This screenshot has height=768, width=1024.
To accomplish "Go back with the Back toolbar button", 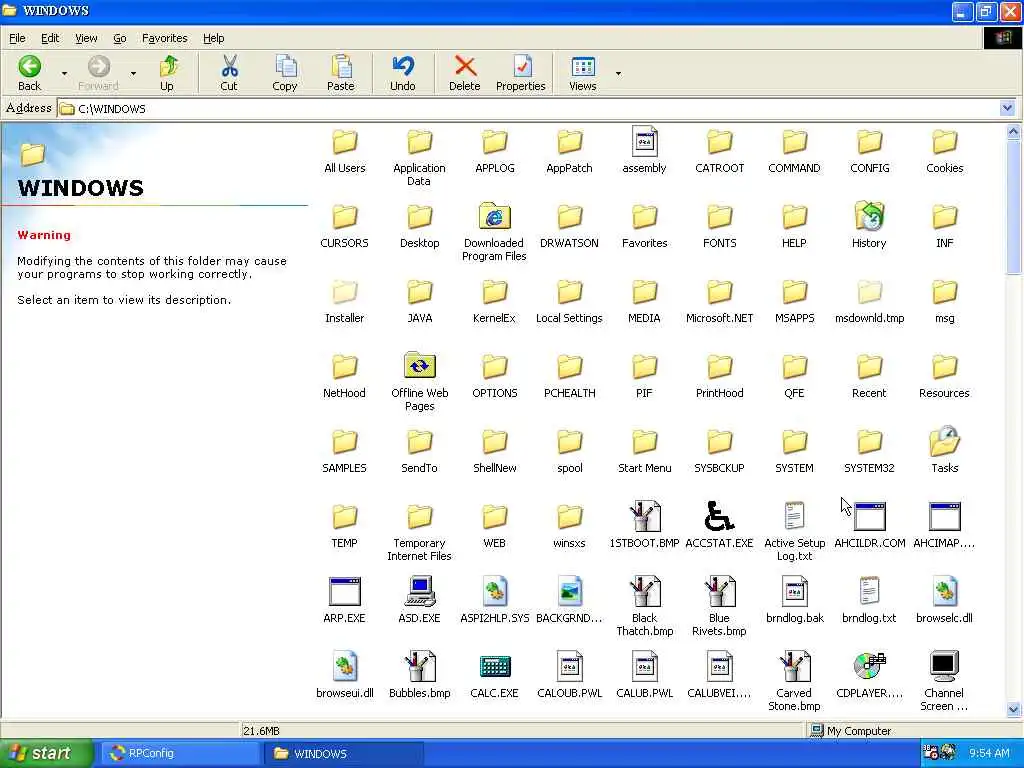I will point(29,72).
